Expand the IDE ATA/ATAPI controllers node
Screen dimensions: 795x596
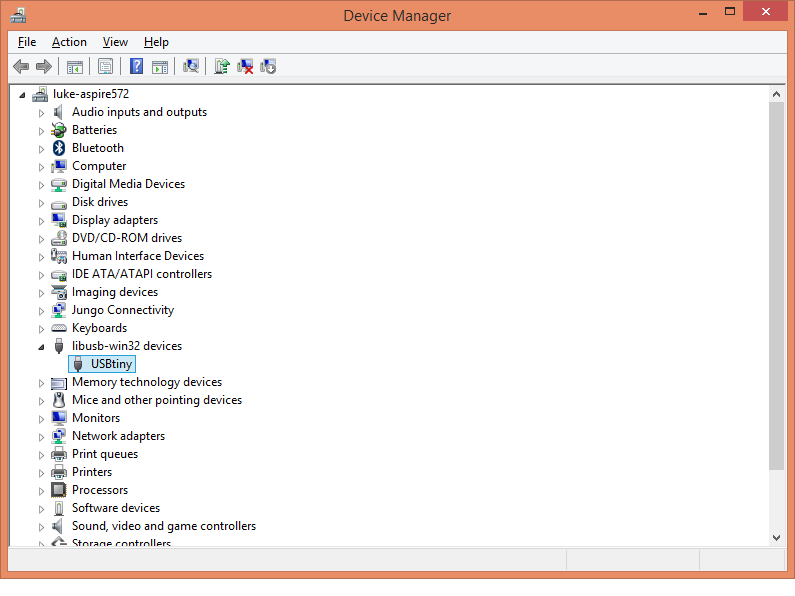coord(41,275)
